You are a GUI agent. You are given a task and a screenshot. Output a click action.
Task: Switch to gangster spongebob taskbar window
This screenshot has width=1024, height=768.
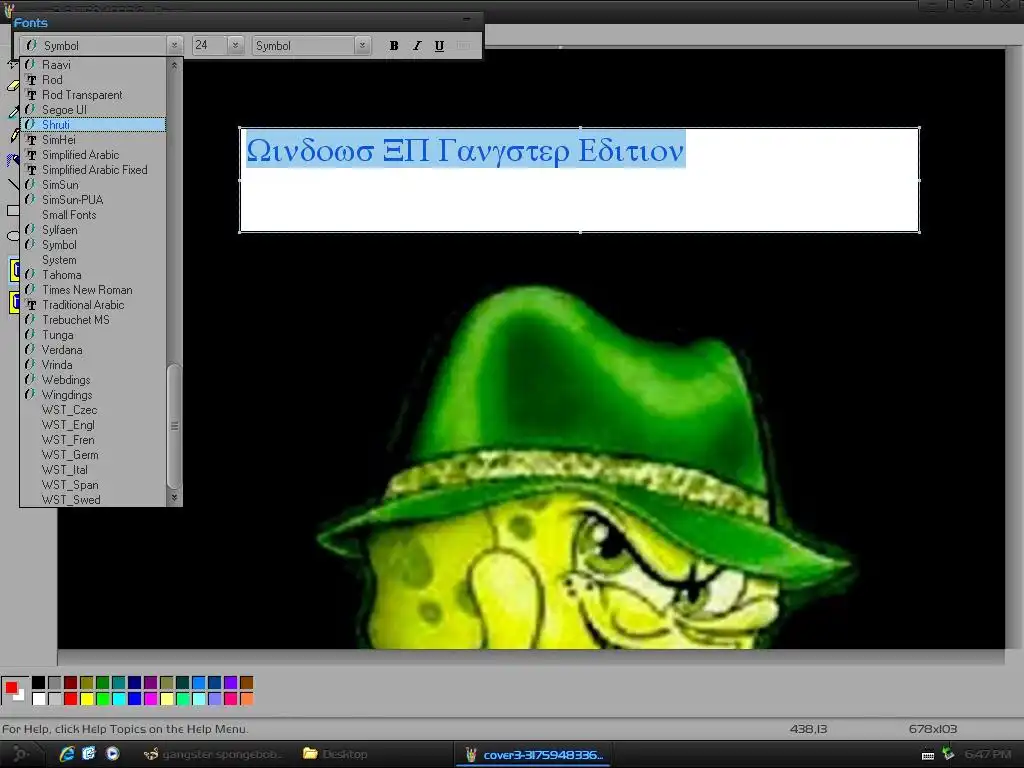(x=213, y=754)
